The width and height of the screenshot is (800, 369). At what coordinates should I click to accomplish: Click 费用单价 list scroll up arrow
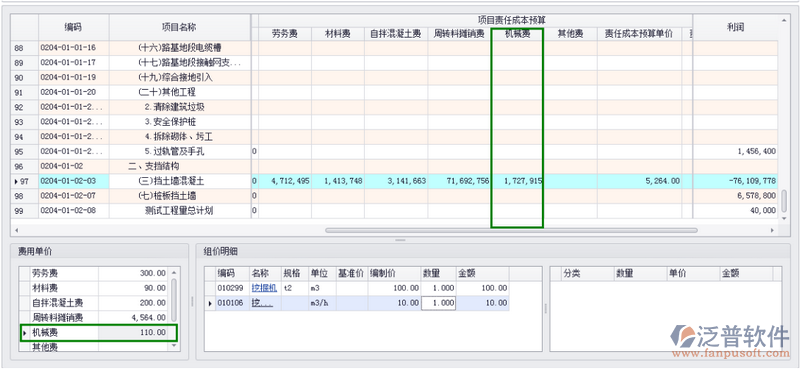tap(174, 273)
